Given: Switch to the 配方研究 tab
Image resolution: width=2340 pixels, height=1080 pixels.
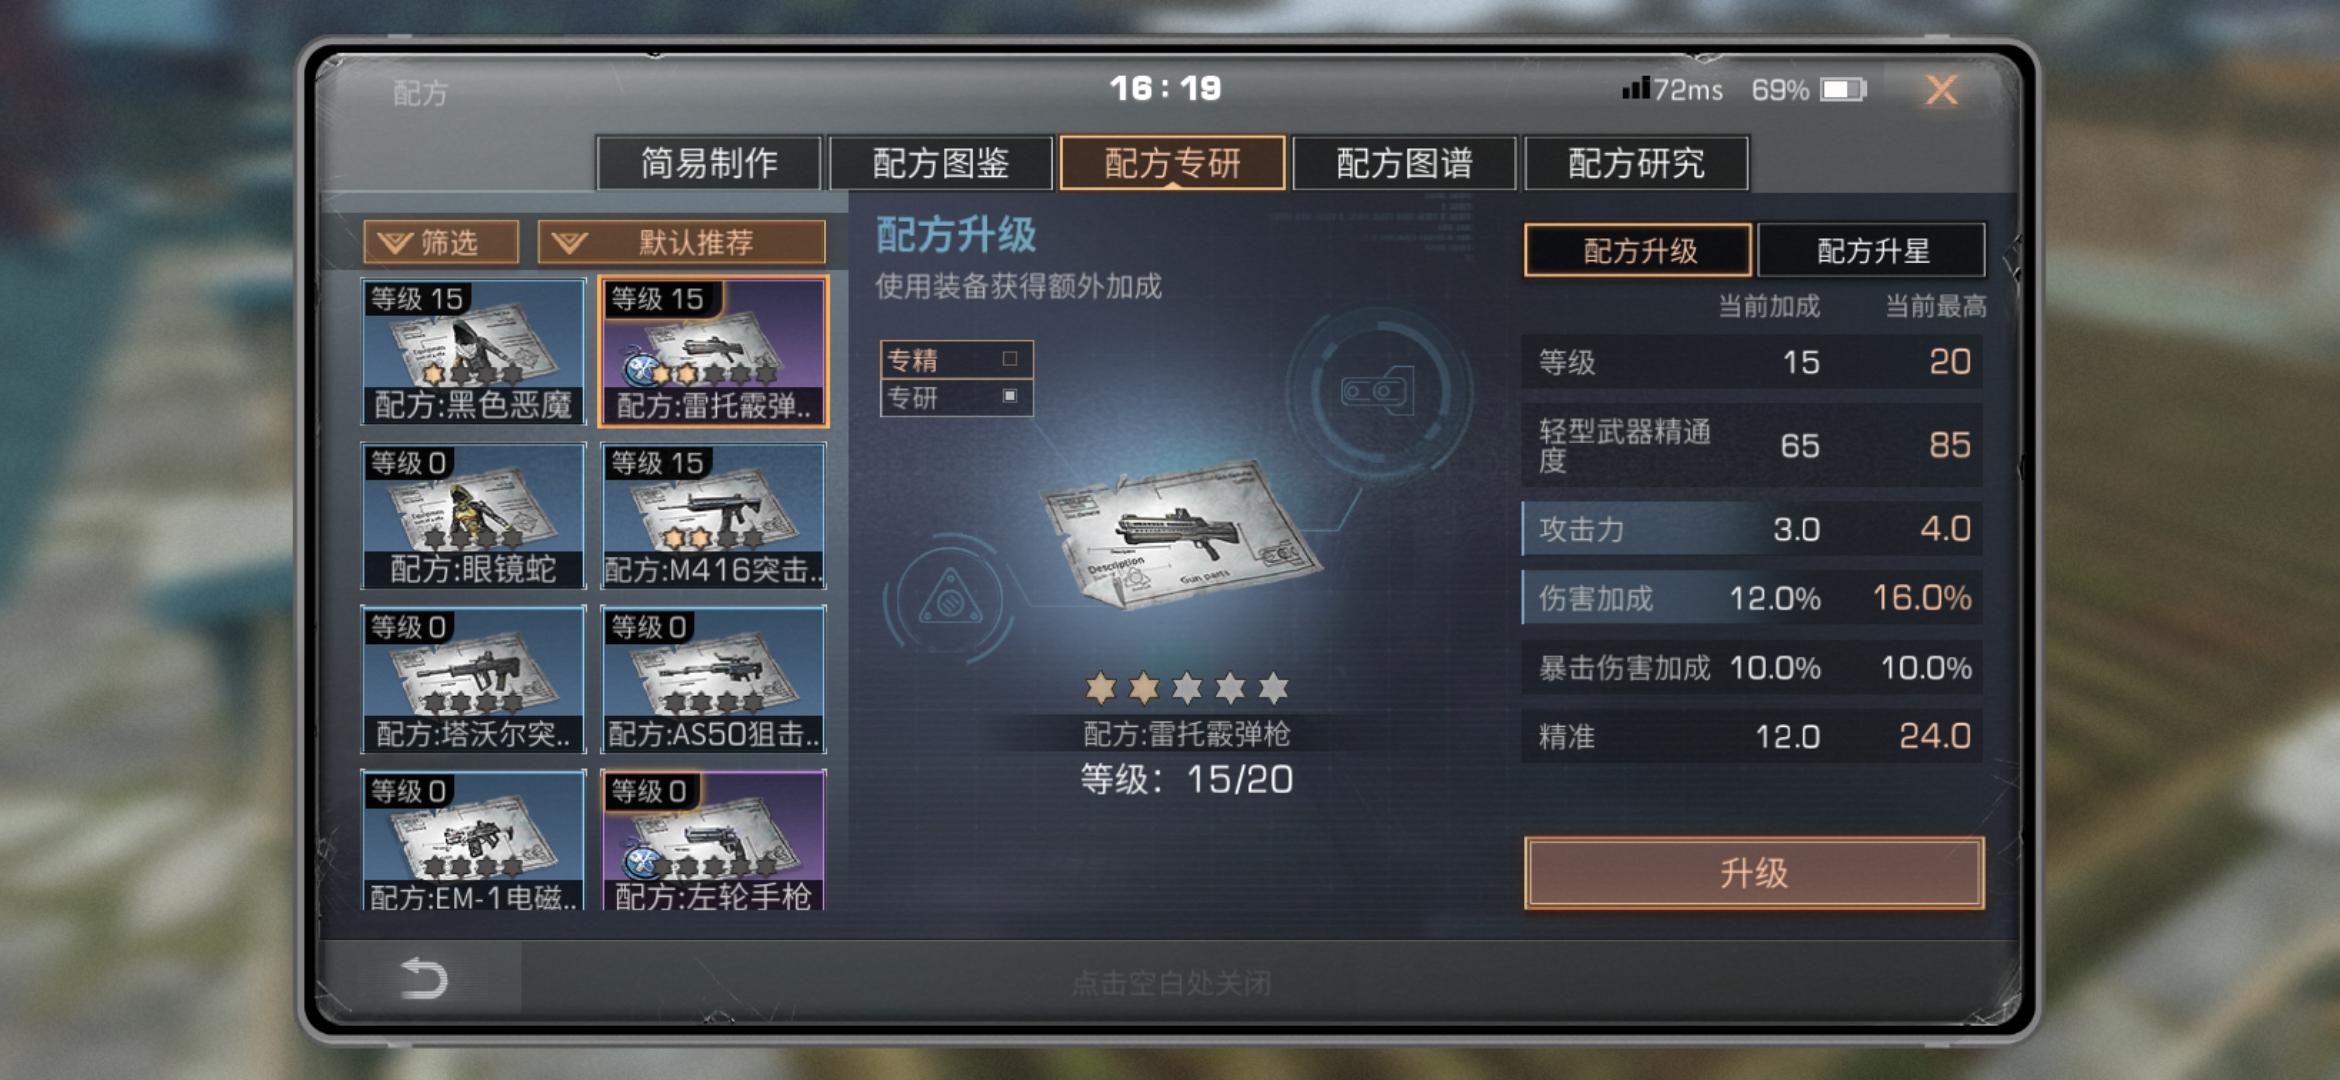Looking at the screenshot, I should pyautogui.click(x=1636, y=163).
